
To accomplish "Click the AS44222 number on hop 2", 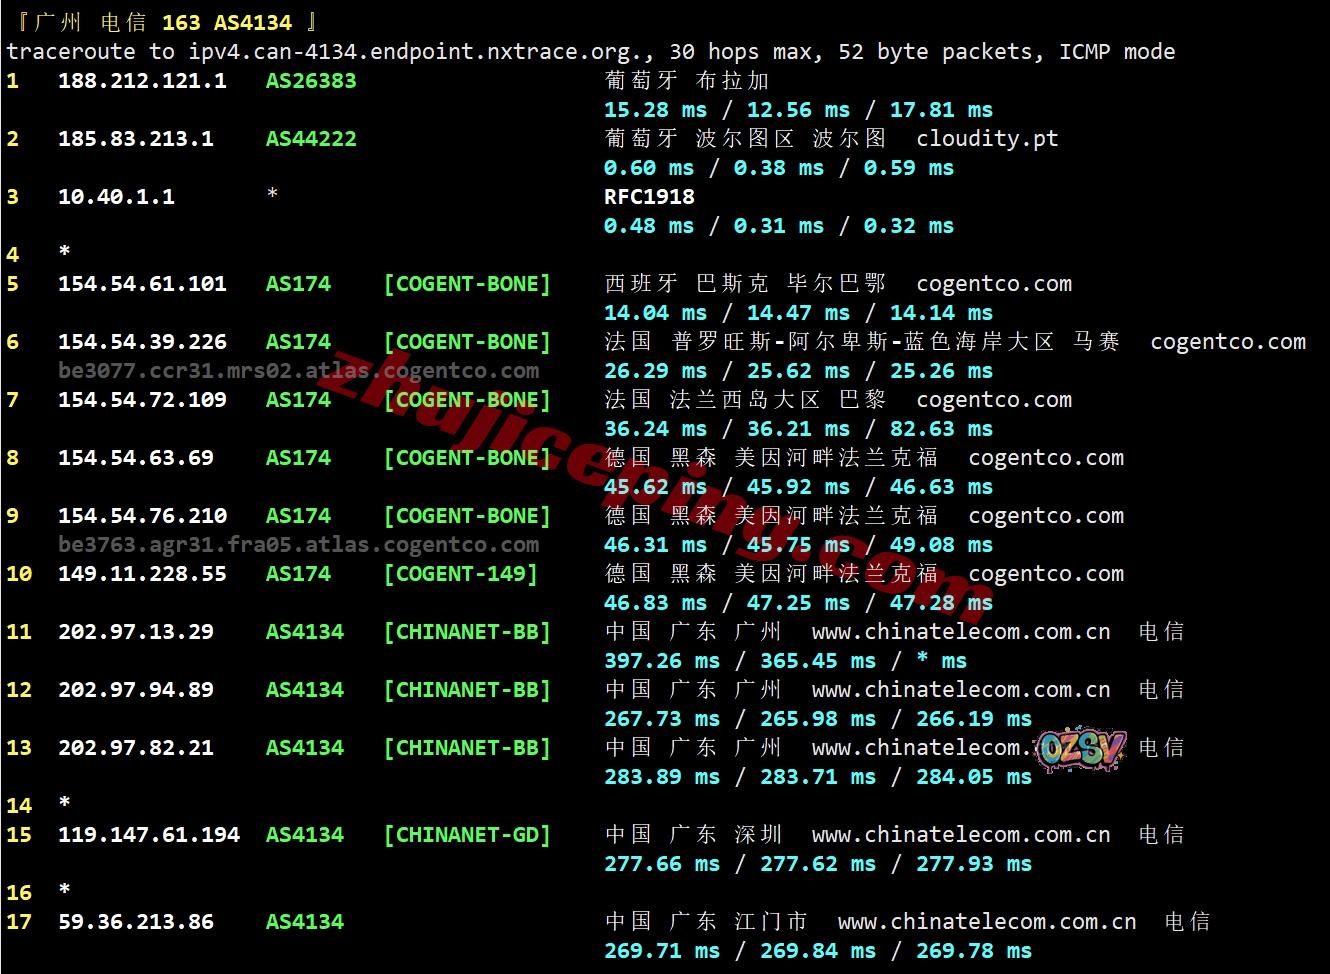I will 310,139.
